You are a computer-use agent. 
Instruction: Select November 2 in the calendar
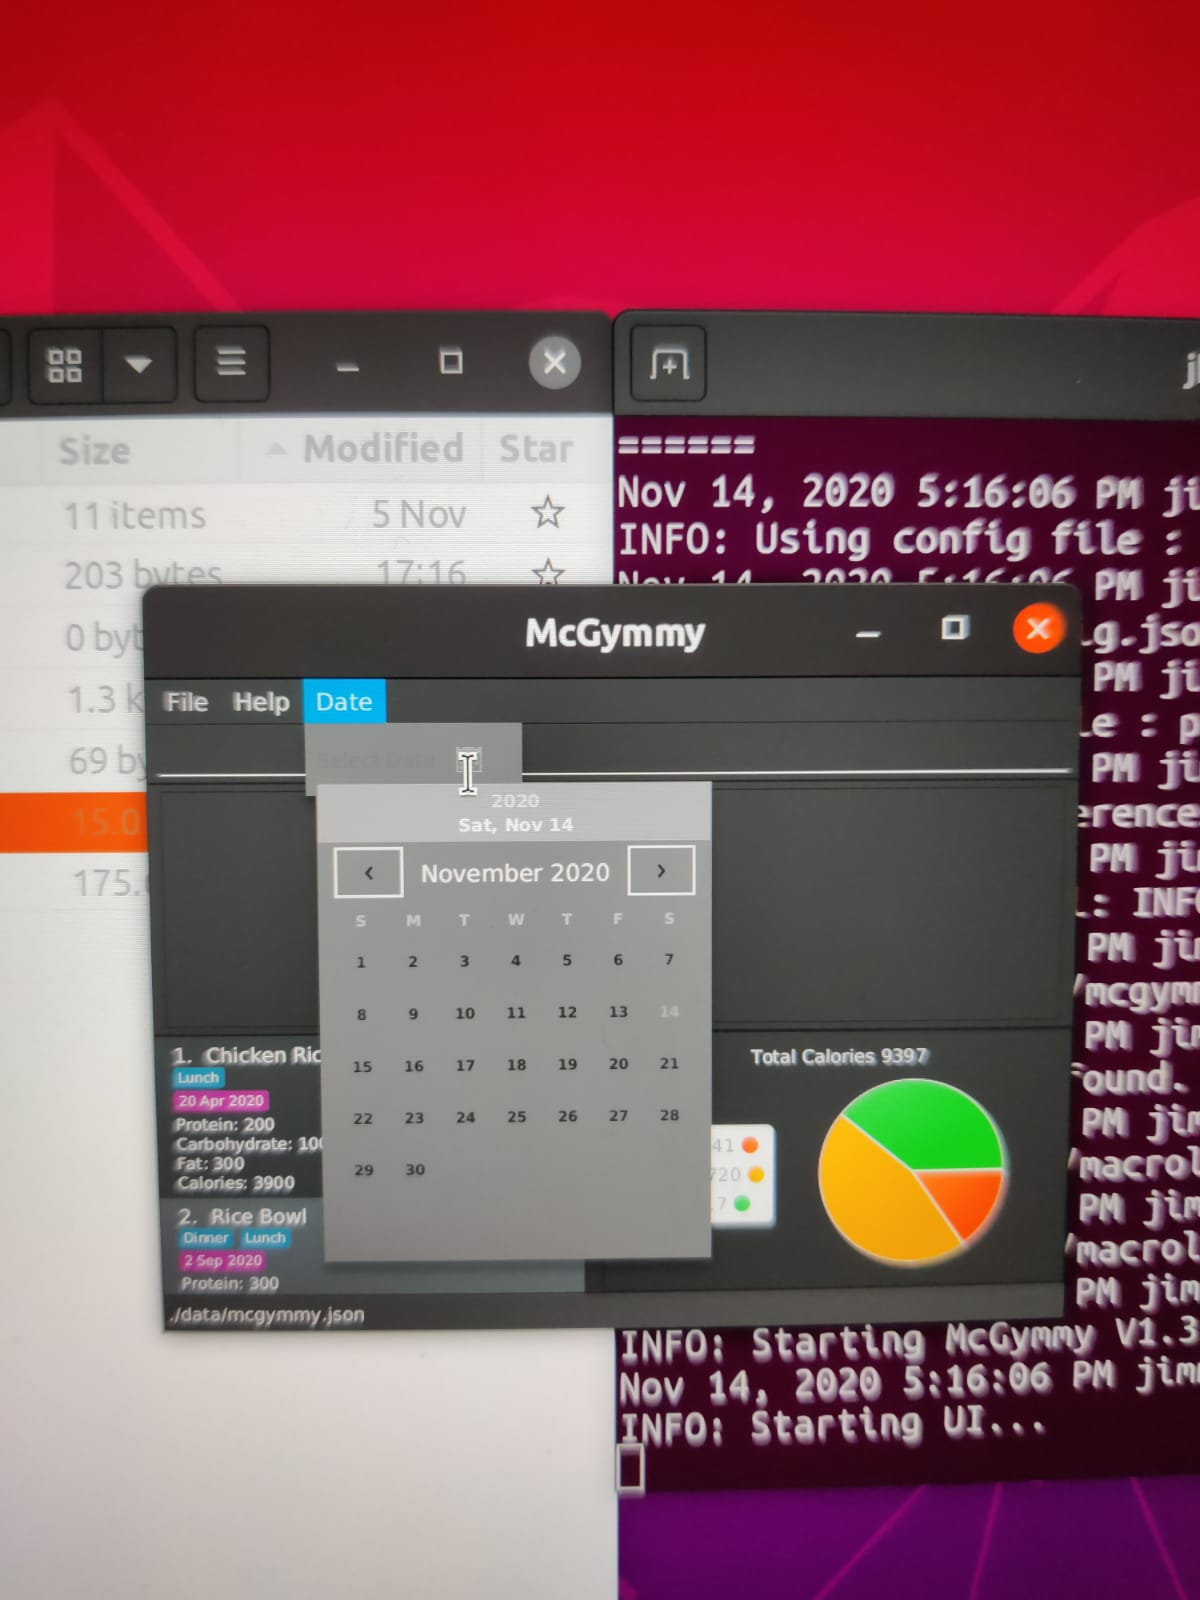tap(412, 961)
